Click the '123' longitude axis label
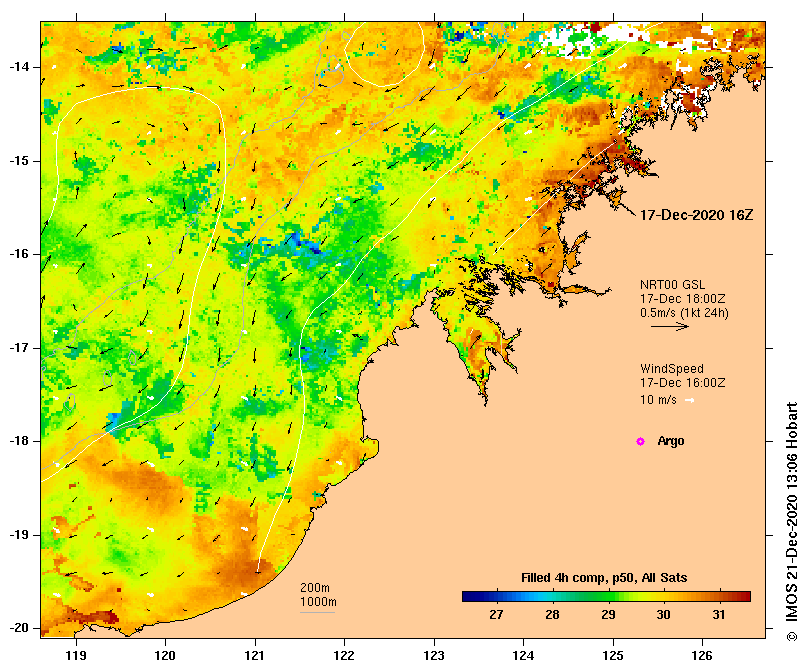The width and height of the screenshot is (809, 672). 434,655
